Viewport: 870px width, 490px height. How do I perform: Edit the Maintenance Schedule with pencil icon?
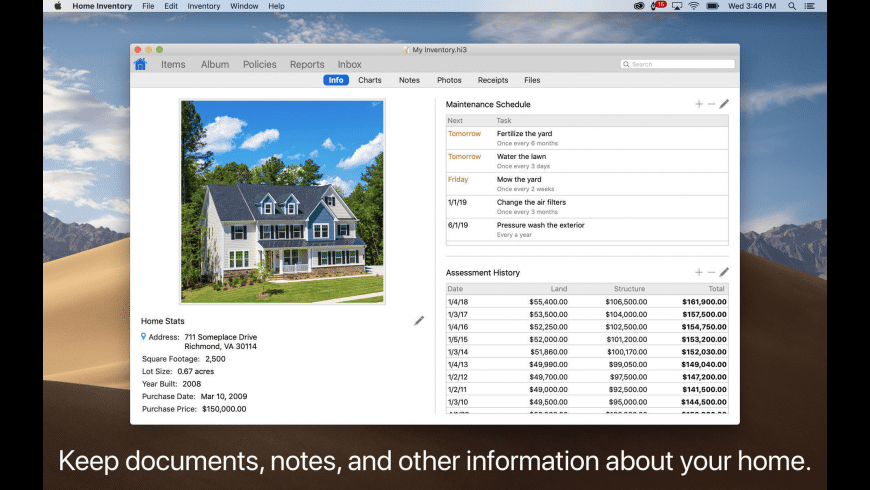[x=724, y=104]
